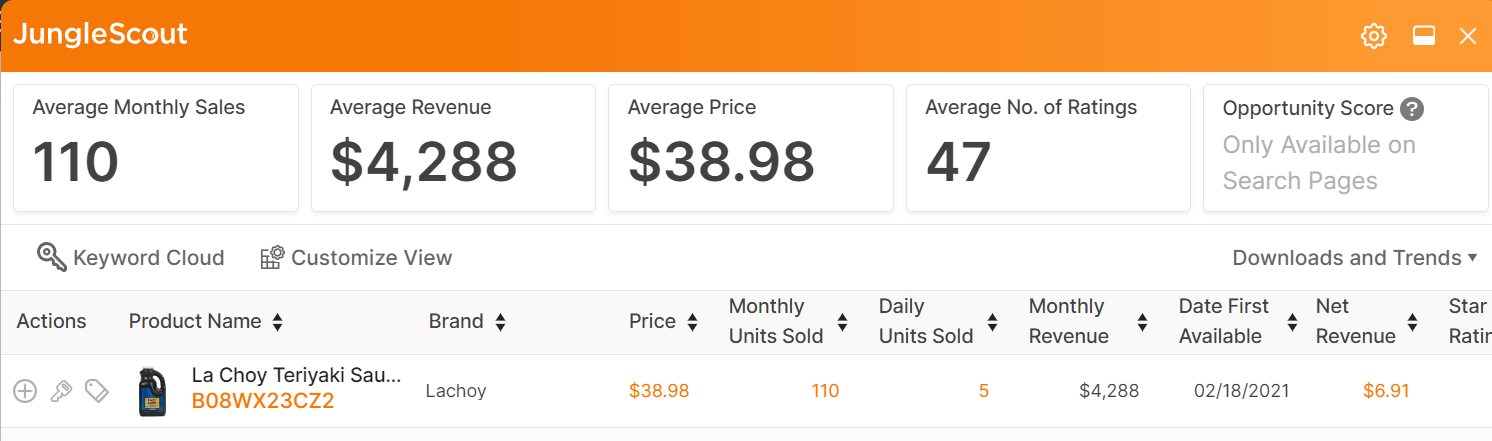
Task: Sort by Price column arrows
Action: (x=692, y=322)
